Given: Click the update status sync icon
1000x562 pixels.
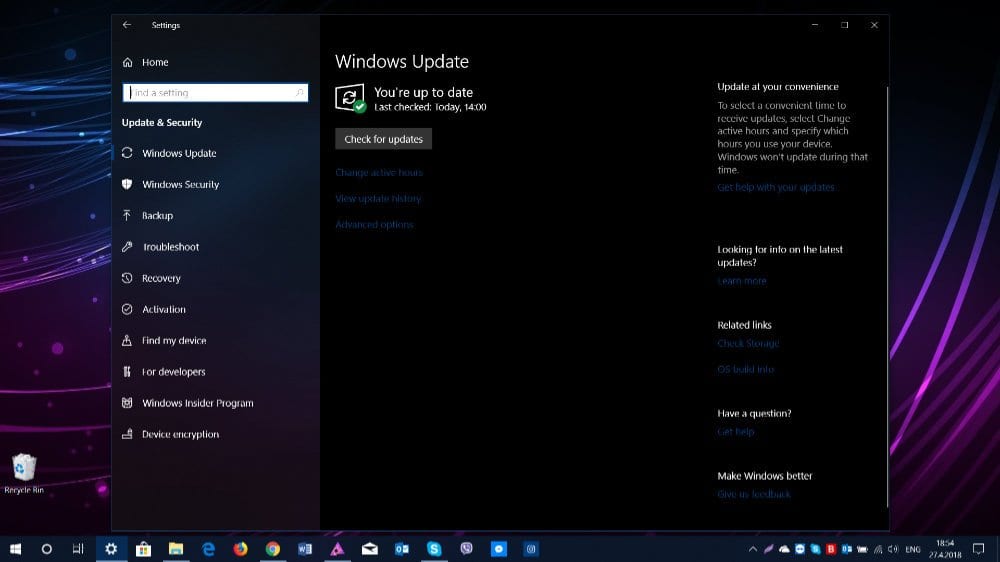Looking at the screenshot, I should 350,98.
